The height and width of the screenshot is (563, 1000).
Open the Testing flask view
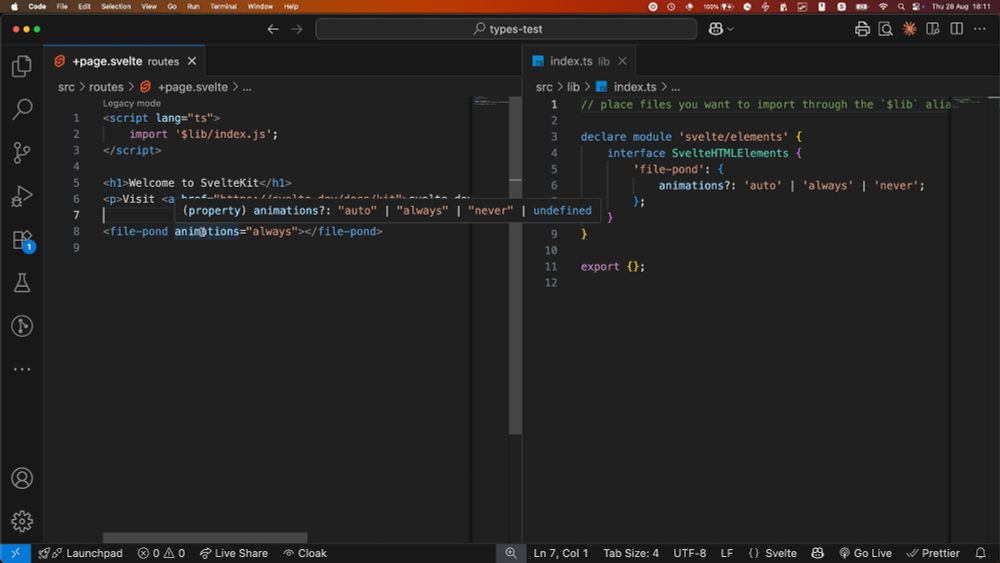point(22,282)
